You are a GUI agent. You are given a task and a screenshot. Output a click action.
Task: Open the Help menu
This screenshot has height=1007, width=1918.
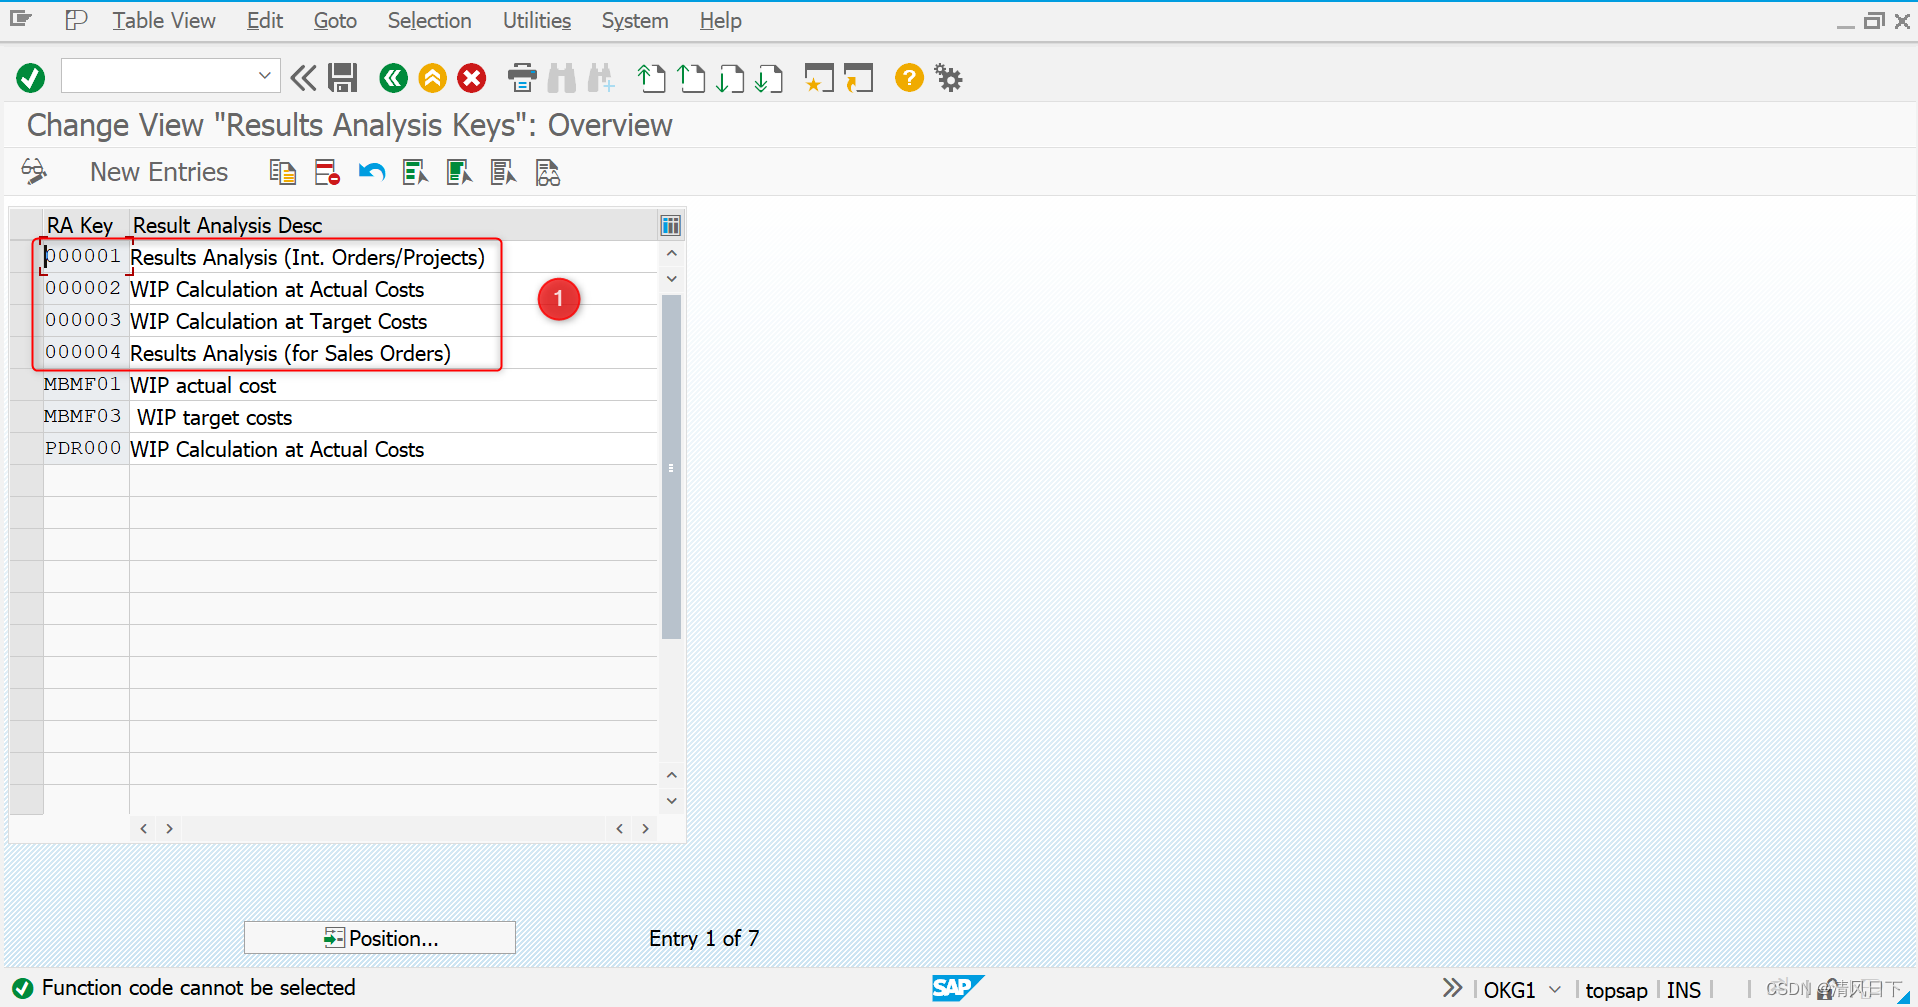pyautogui.click(x=720, y=20)
